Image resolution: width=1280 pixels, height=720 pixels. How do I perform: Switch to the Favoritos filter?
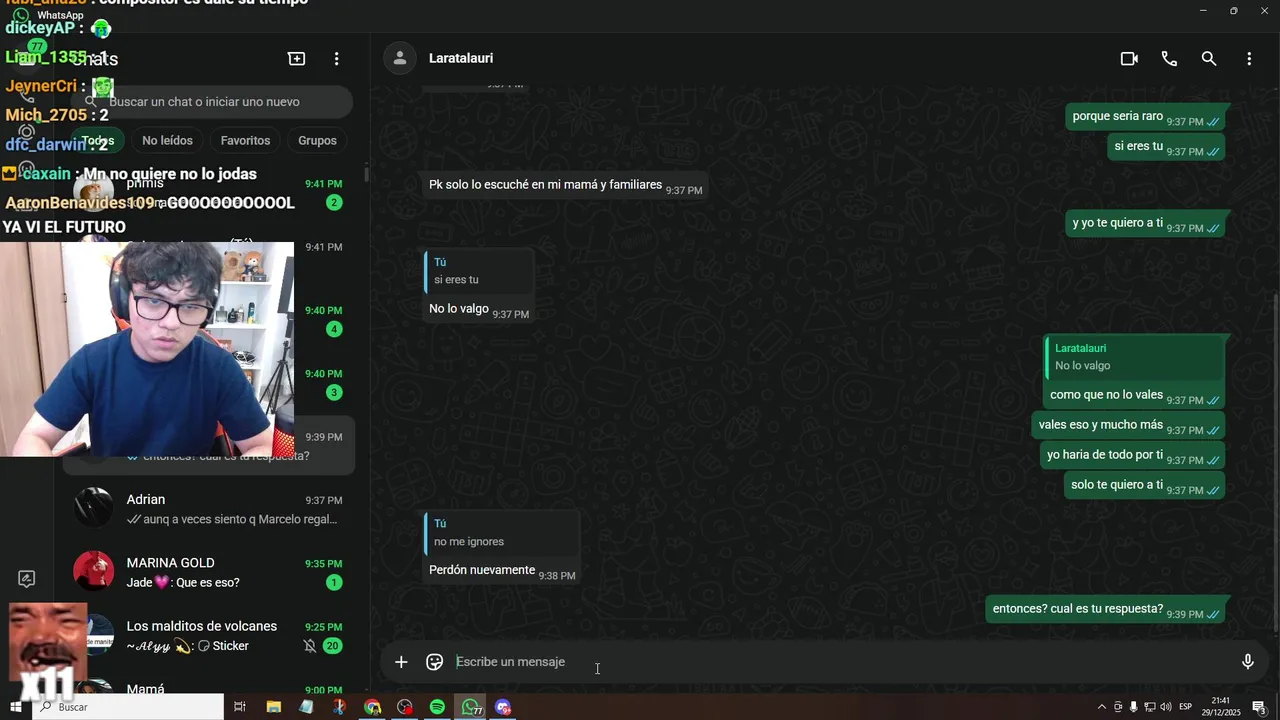[x=245, y=141]
